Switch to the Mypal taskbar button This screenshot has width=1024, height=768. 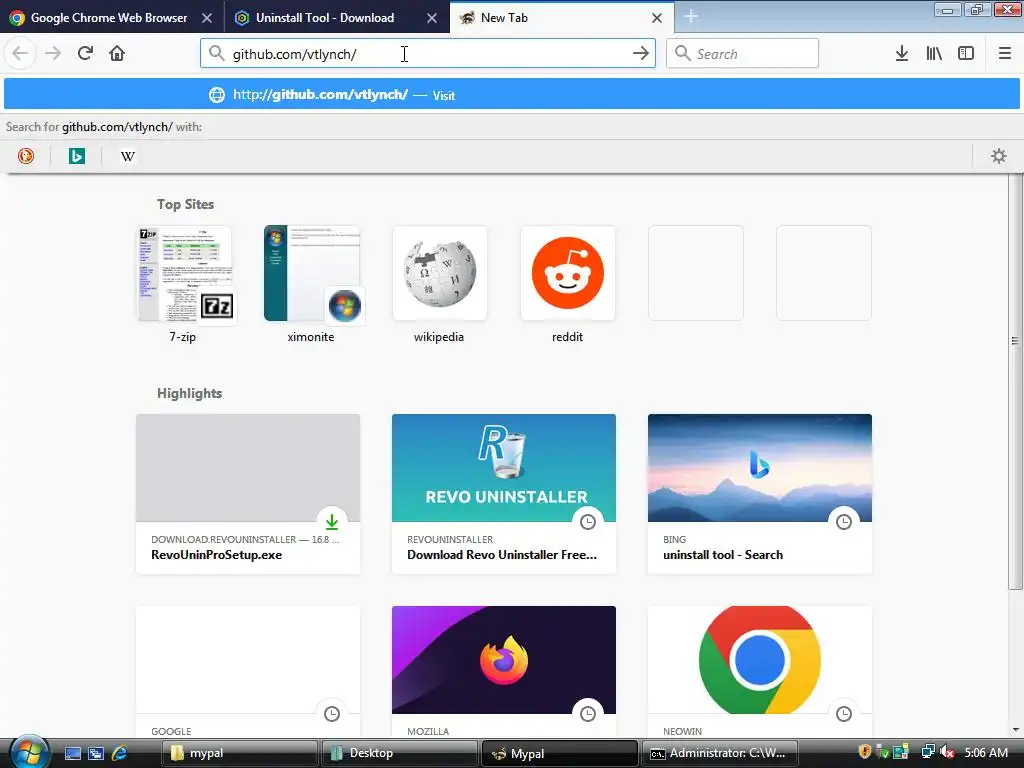pos(559,753)
